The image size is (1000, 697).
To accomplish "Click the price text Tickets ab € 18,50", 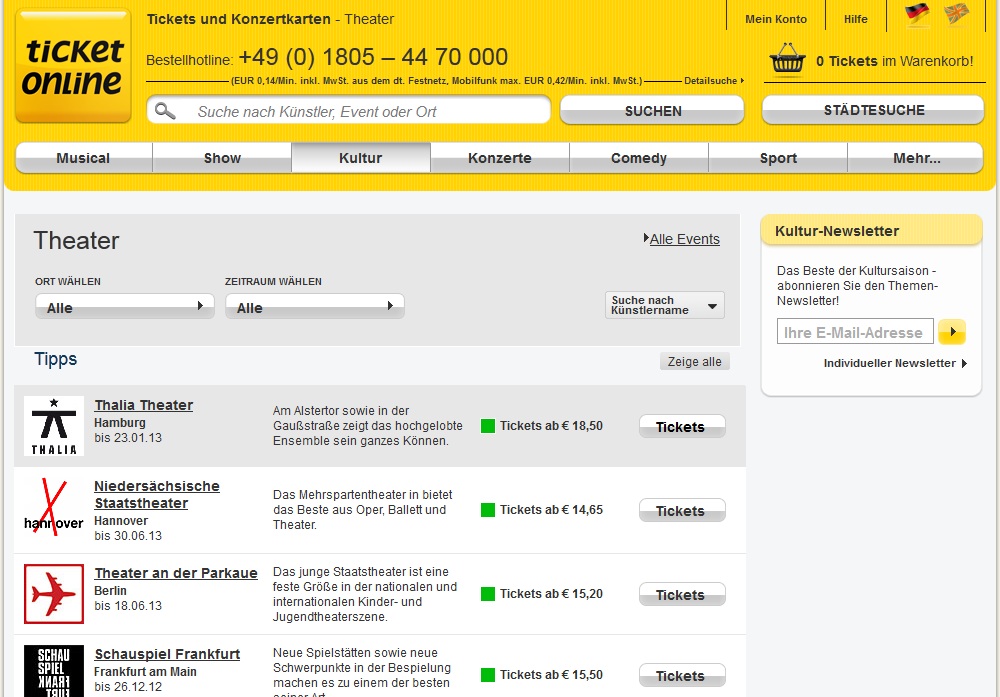I will click(551, 426).
